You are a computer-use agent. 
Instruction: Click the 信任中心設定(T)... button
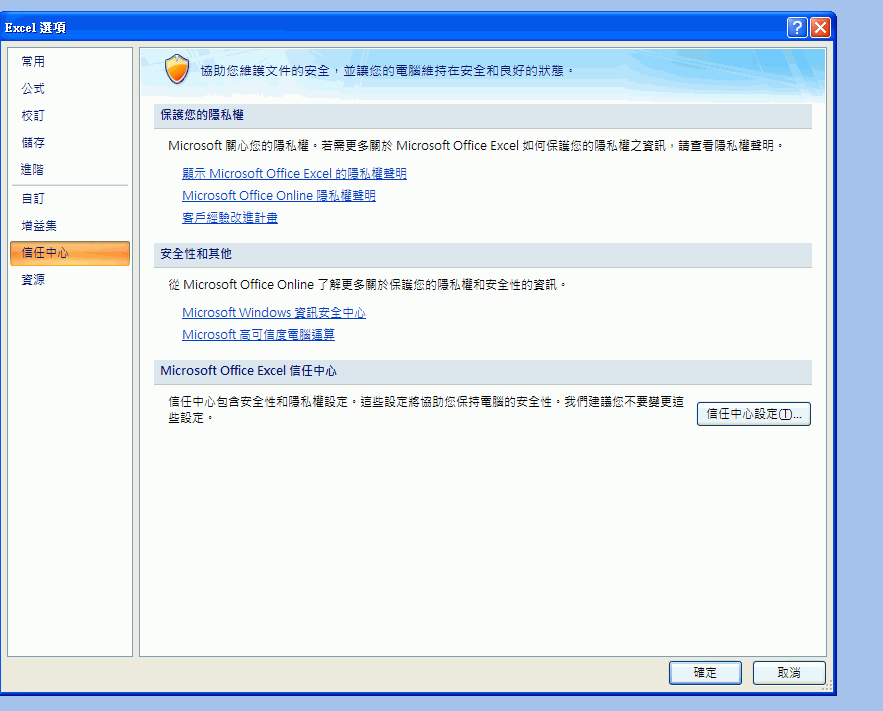[753, 414]
